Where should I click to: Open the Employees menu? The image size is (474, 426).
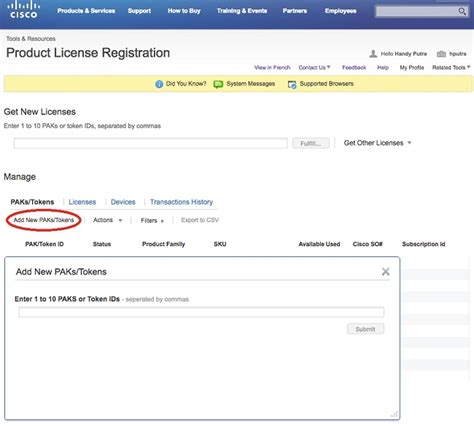[x=341, y=11]
